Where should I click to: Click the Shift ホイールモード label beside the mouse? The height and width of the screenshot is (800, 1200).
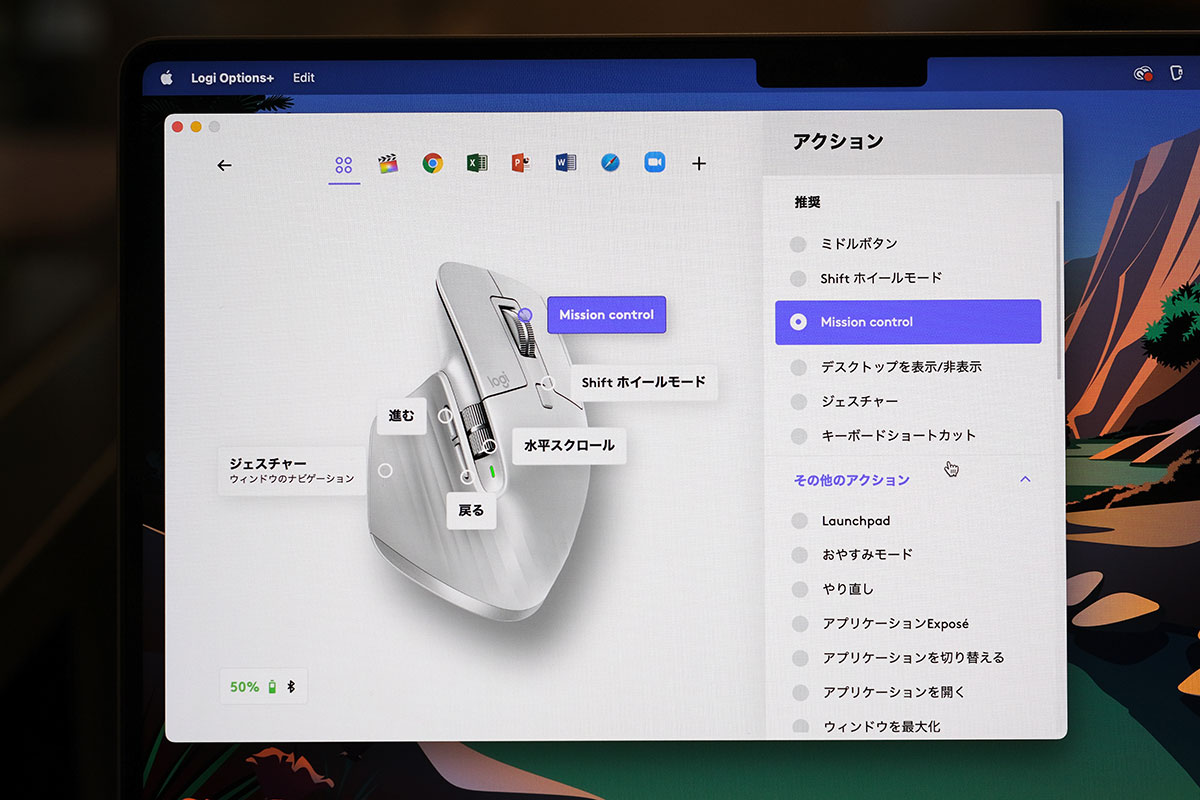pyautogui.click(x=644, y=382)
